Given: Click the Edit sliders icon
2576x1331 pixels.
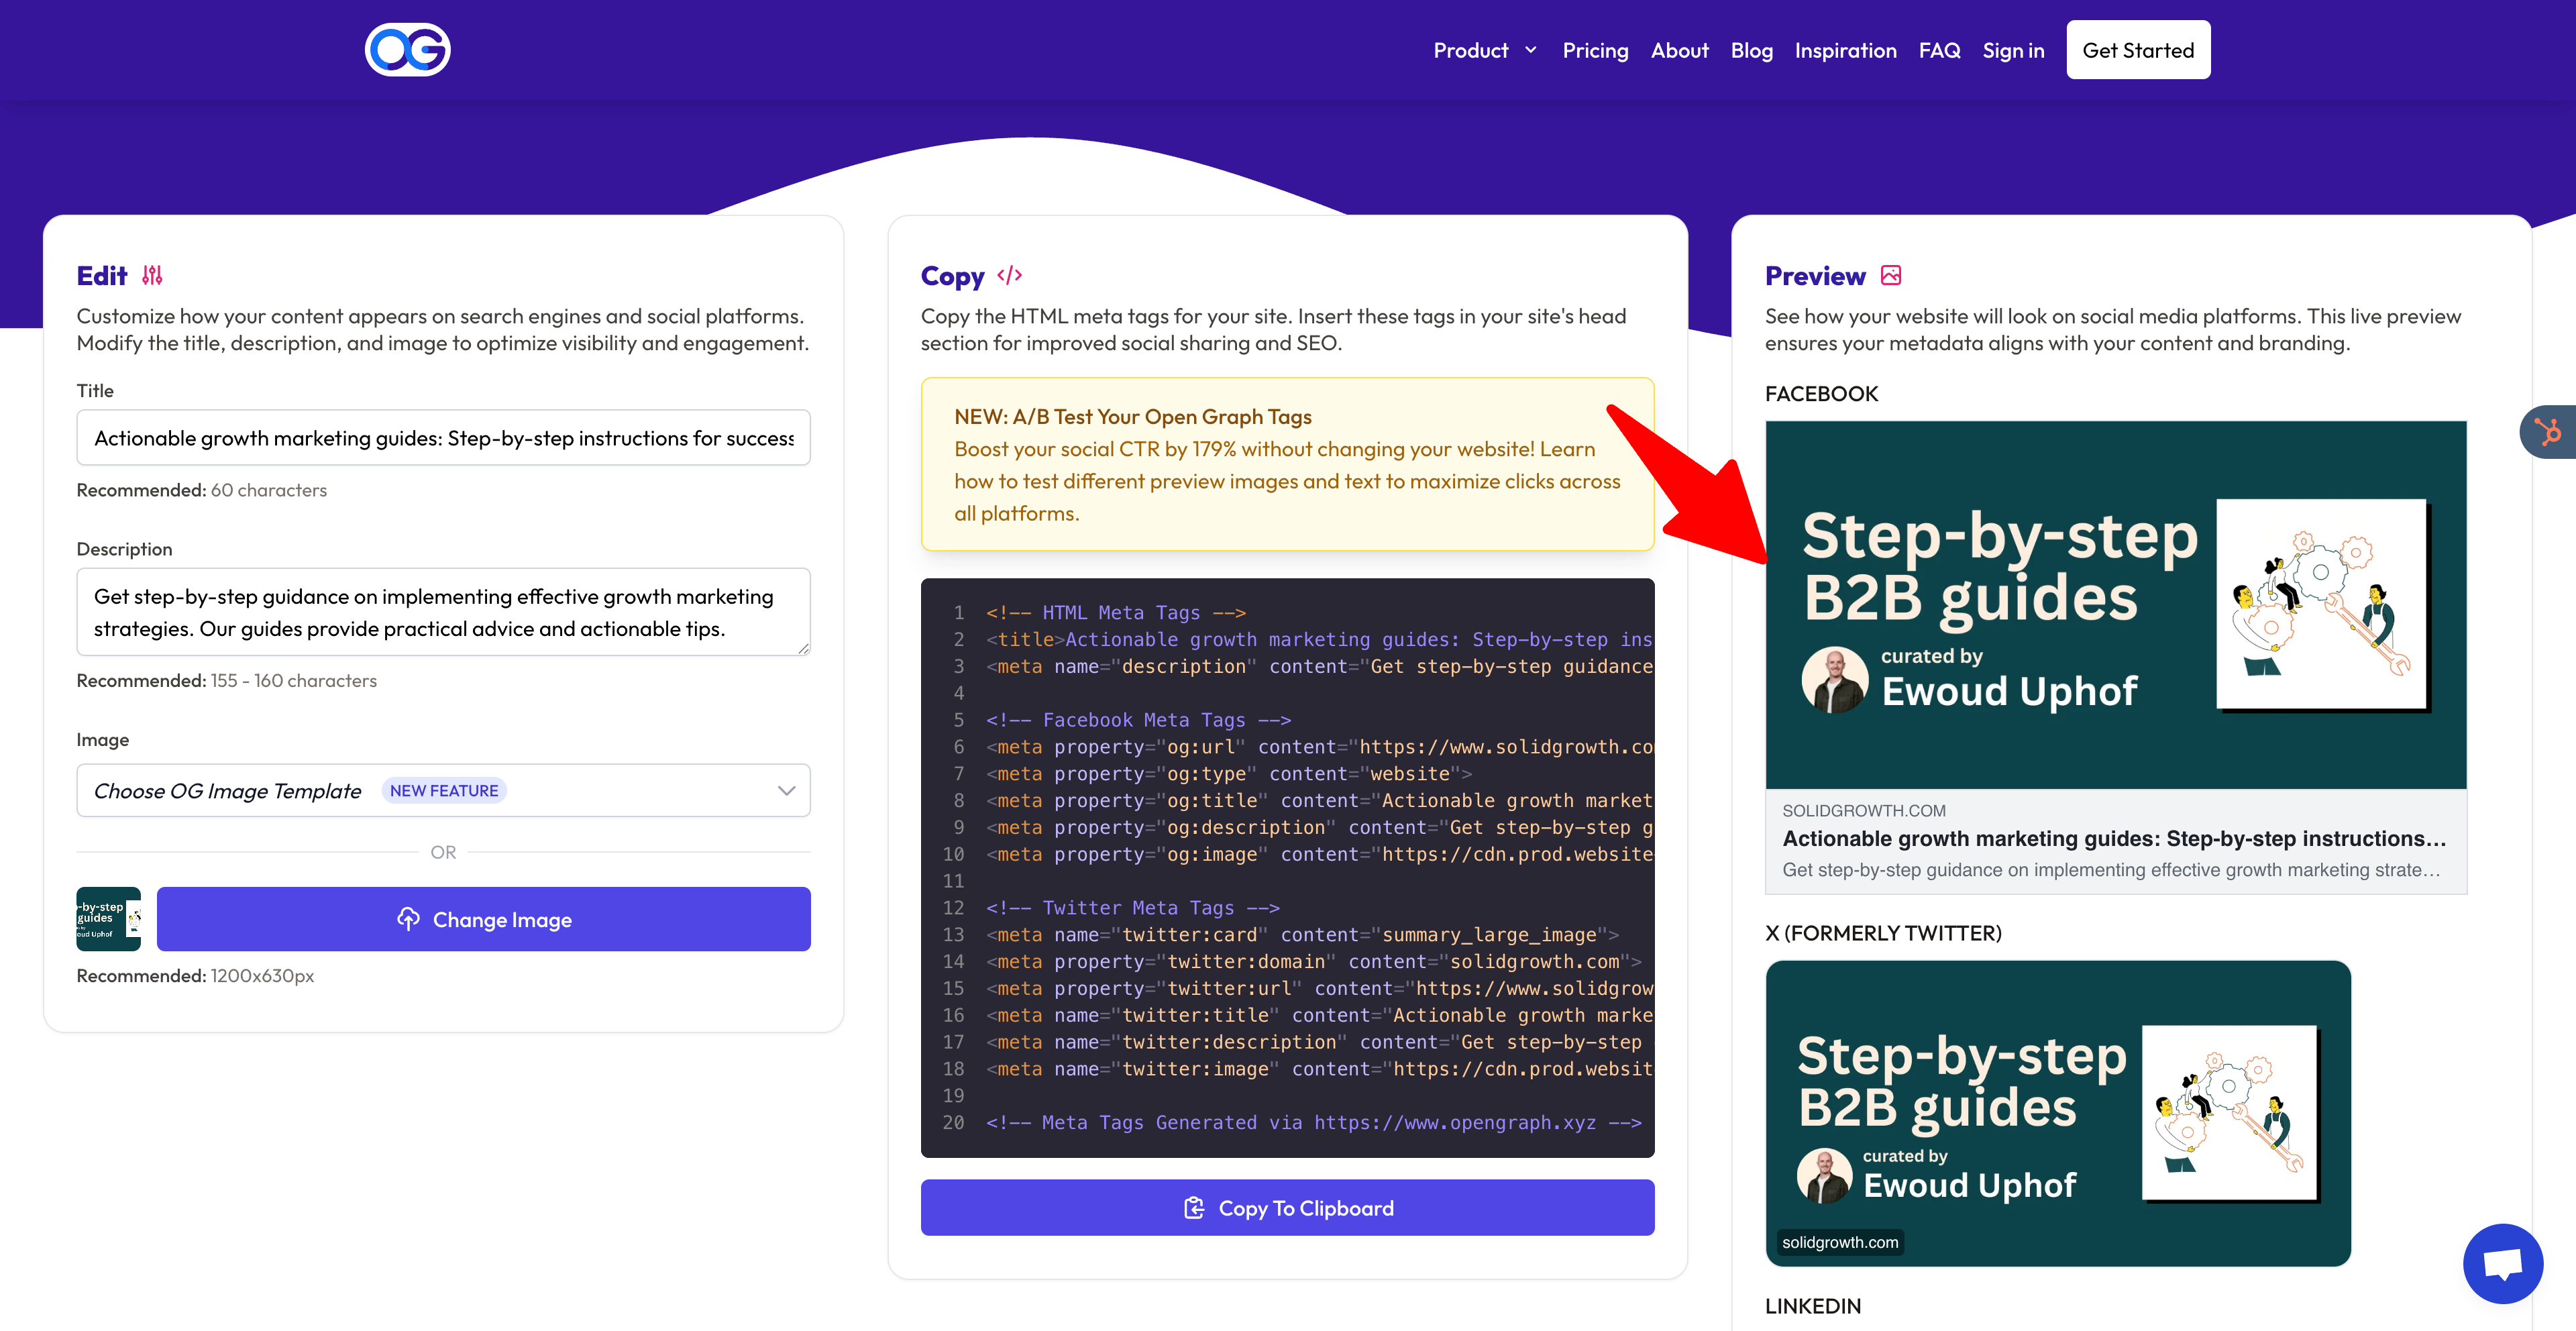Looking at the screenshot, I should 152,275.
